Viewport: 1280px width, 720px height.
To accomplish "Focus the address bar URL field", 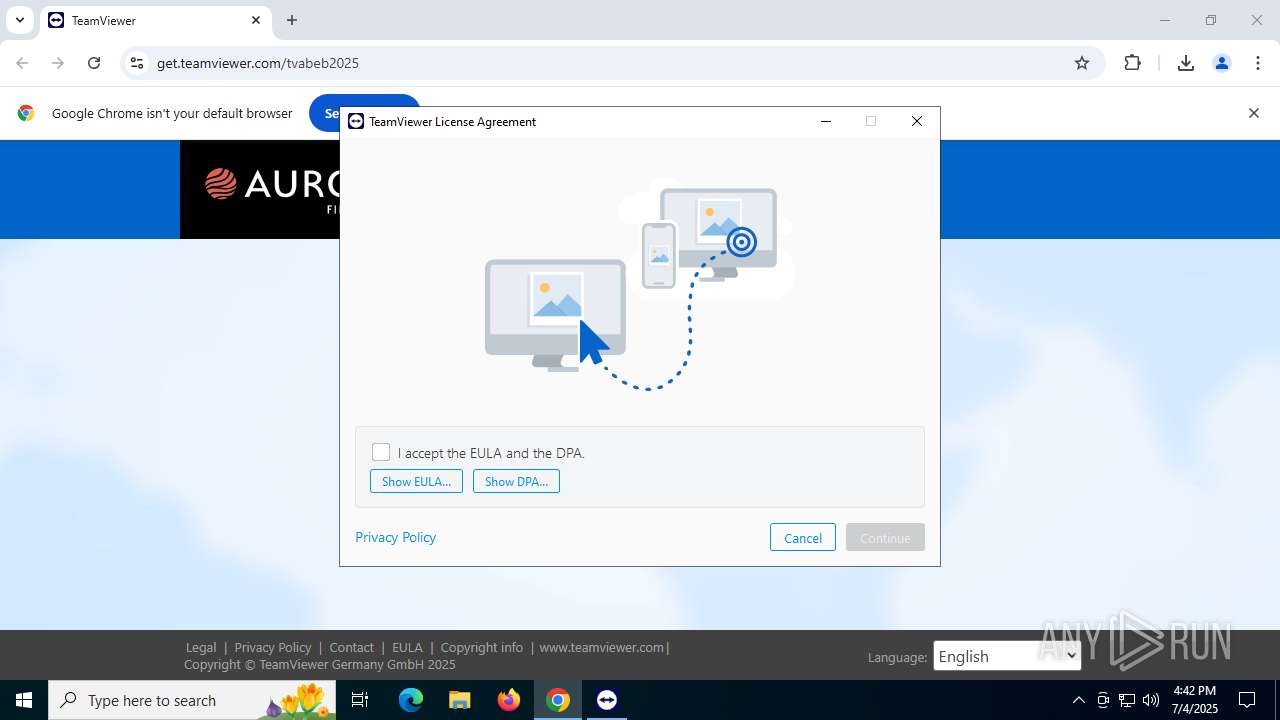I will pyautogui.click(x=610, y=63).
